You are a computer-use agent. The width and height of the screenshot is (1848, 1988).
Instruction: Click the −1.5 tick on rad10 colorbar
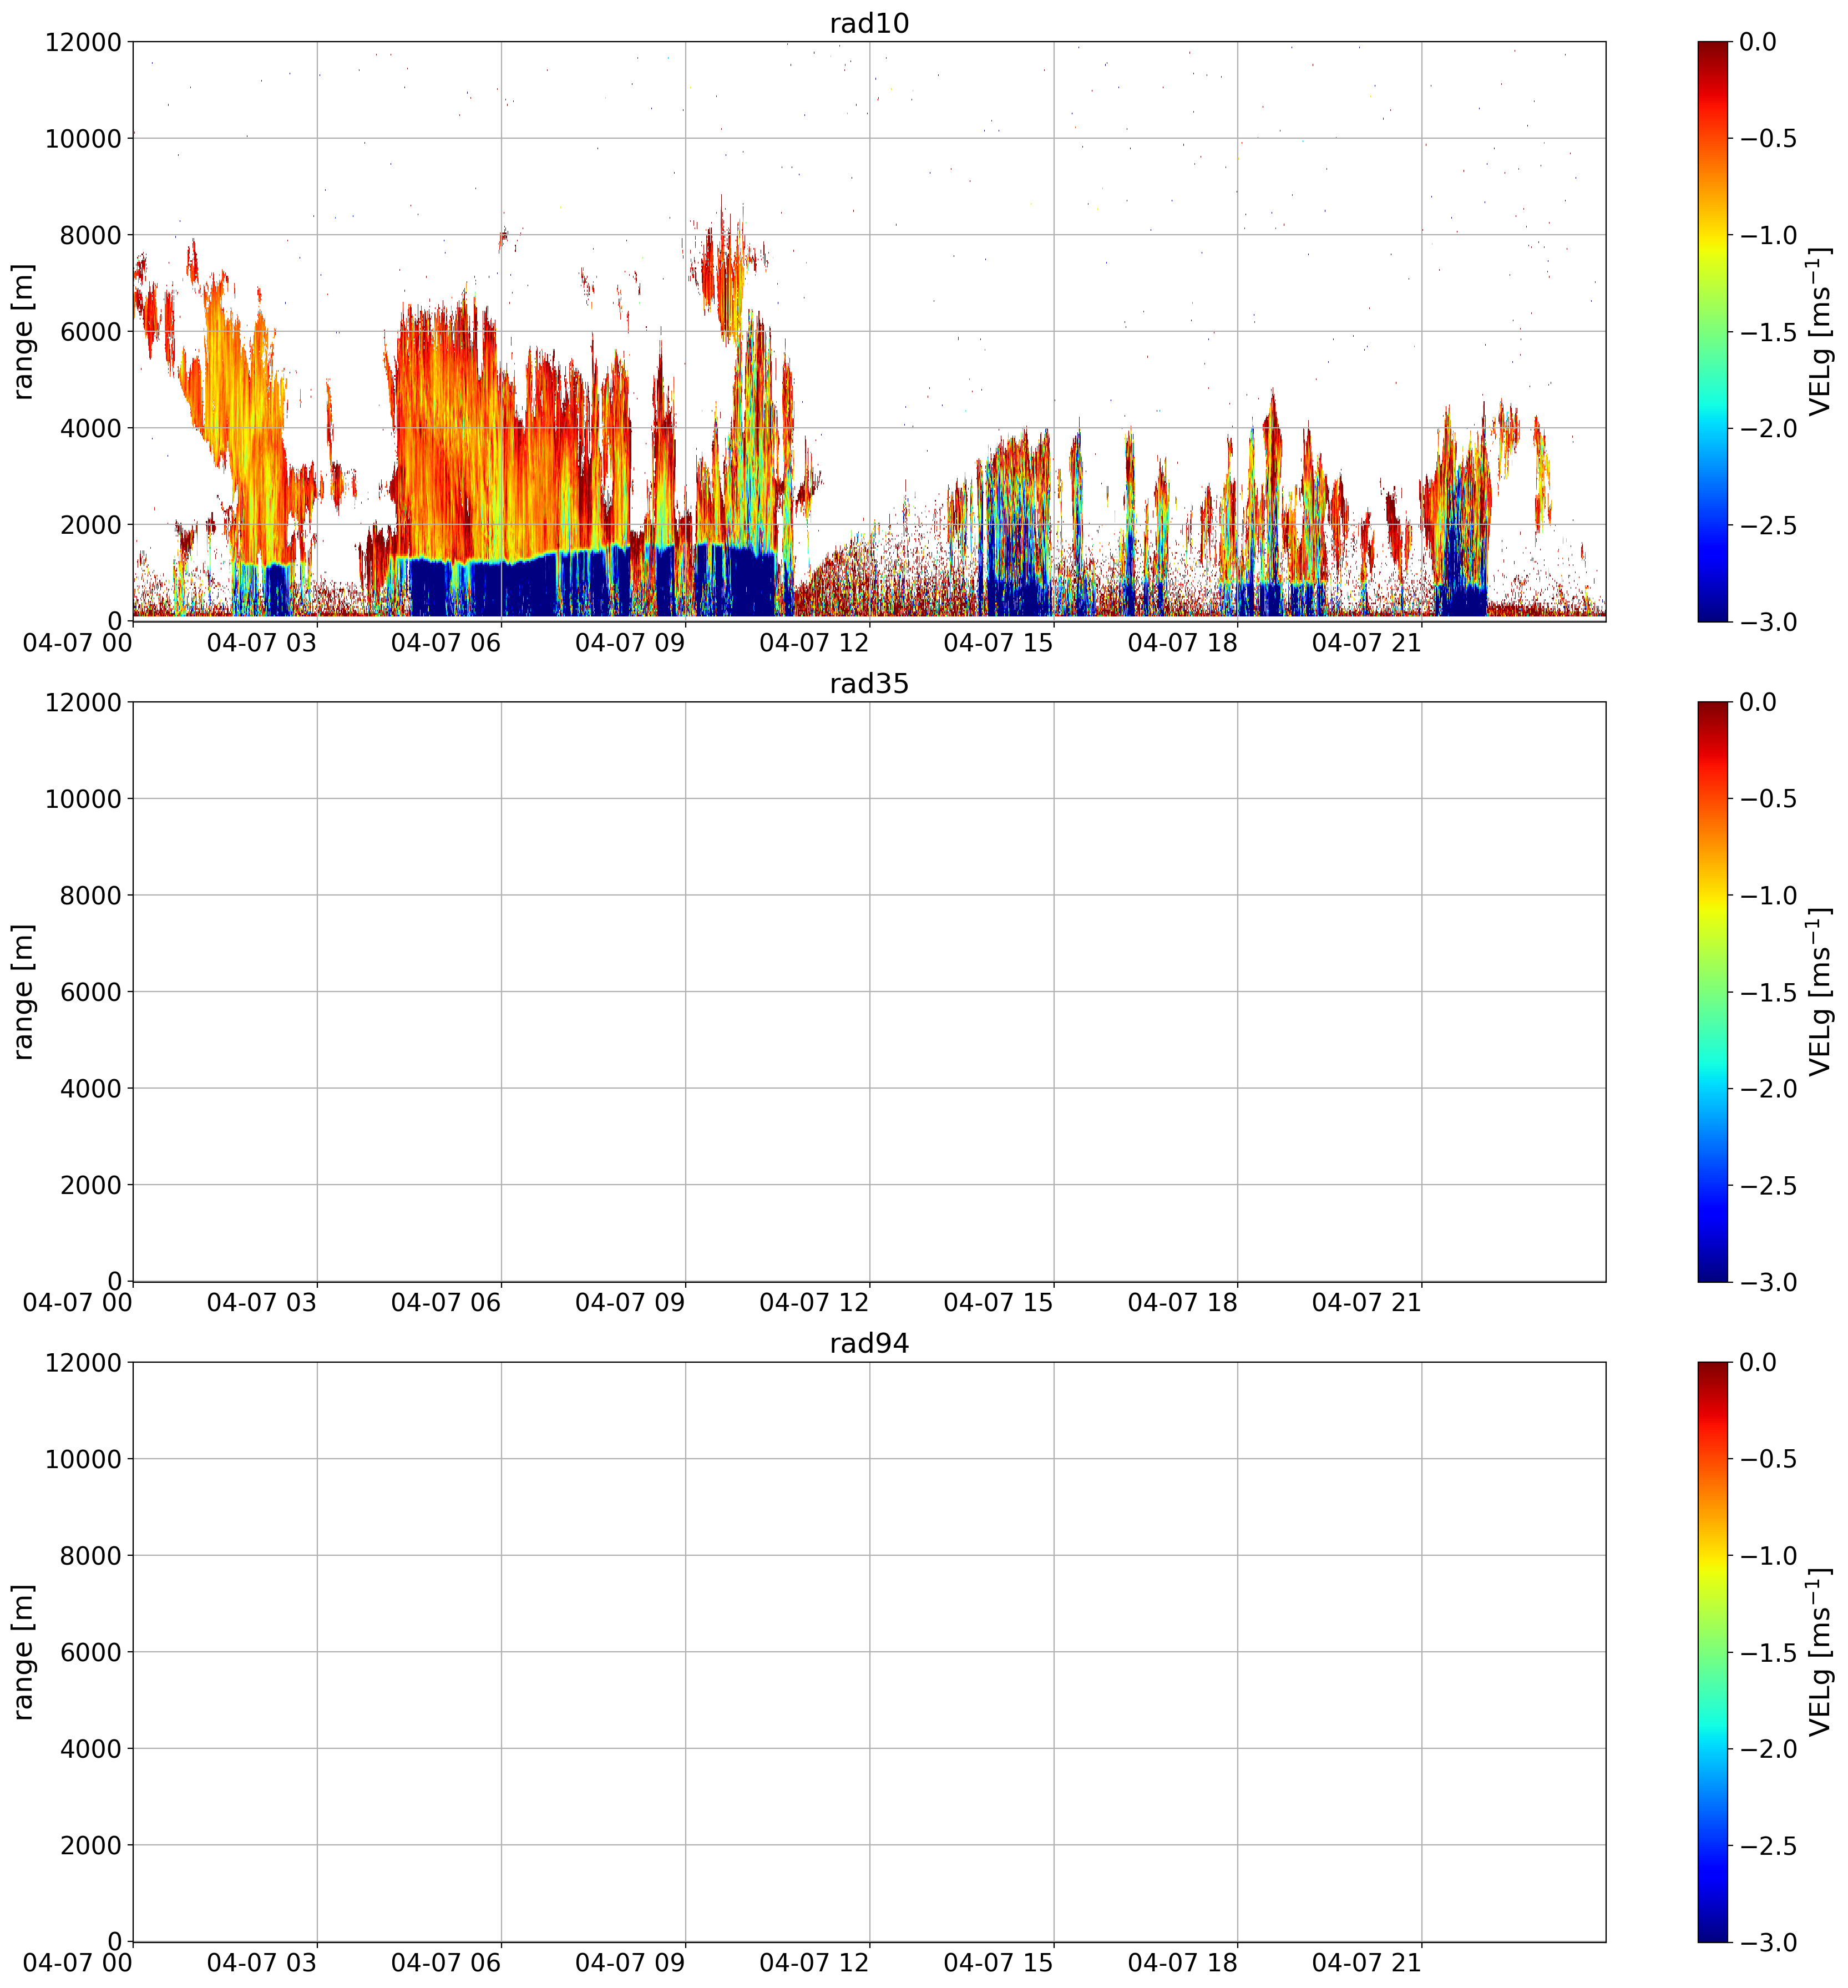1768,332
